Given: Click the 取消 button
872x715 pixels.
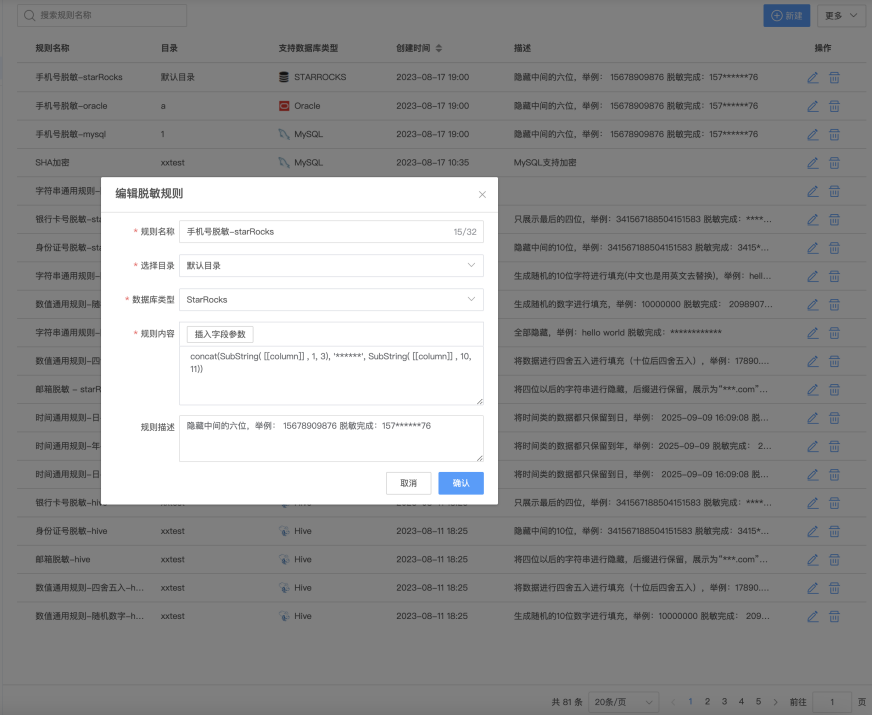Looking at the screenshot, I should 408,483.
